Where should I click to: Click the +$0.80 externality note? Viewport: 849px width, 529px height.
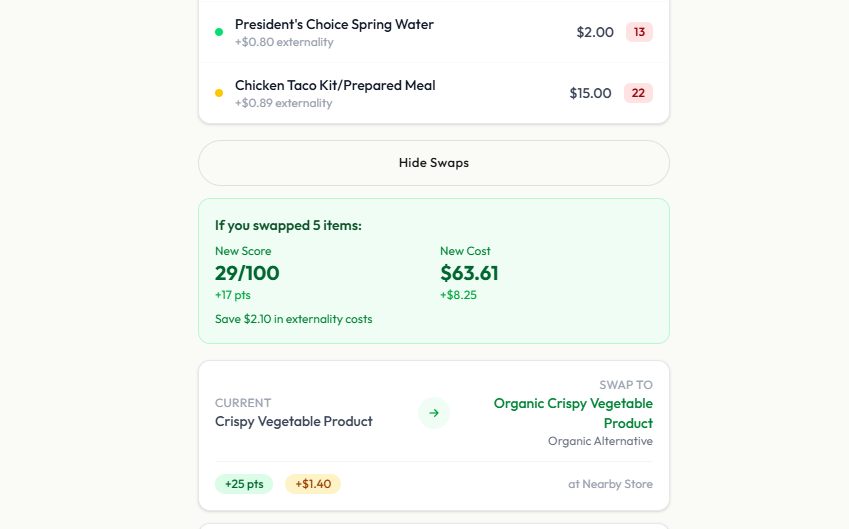click(x=284, y=42)
